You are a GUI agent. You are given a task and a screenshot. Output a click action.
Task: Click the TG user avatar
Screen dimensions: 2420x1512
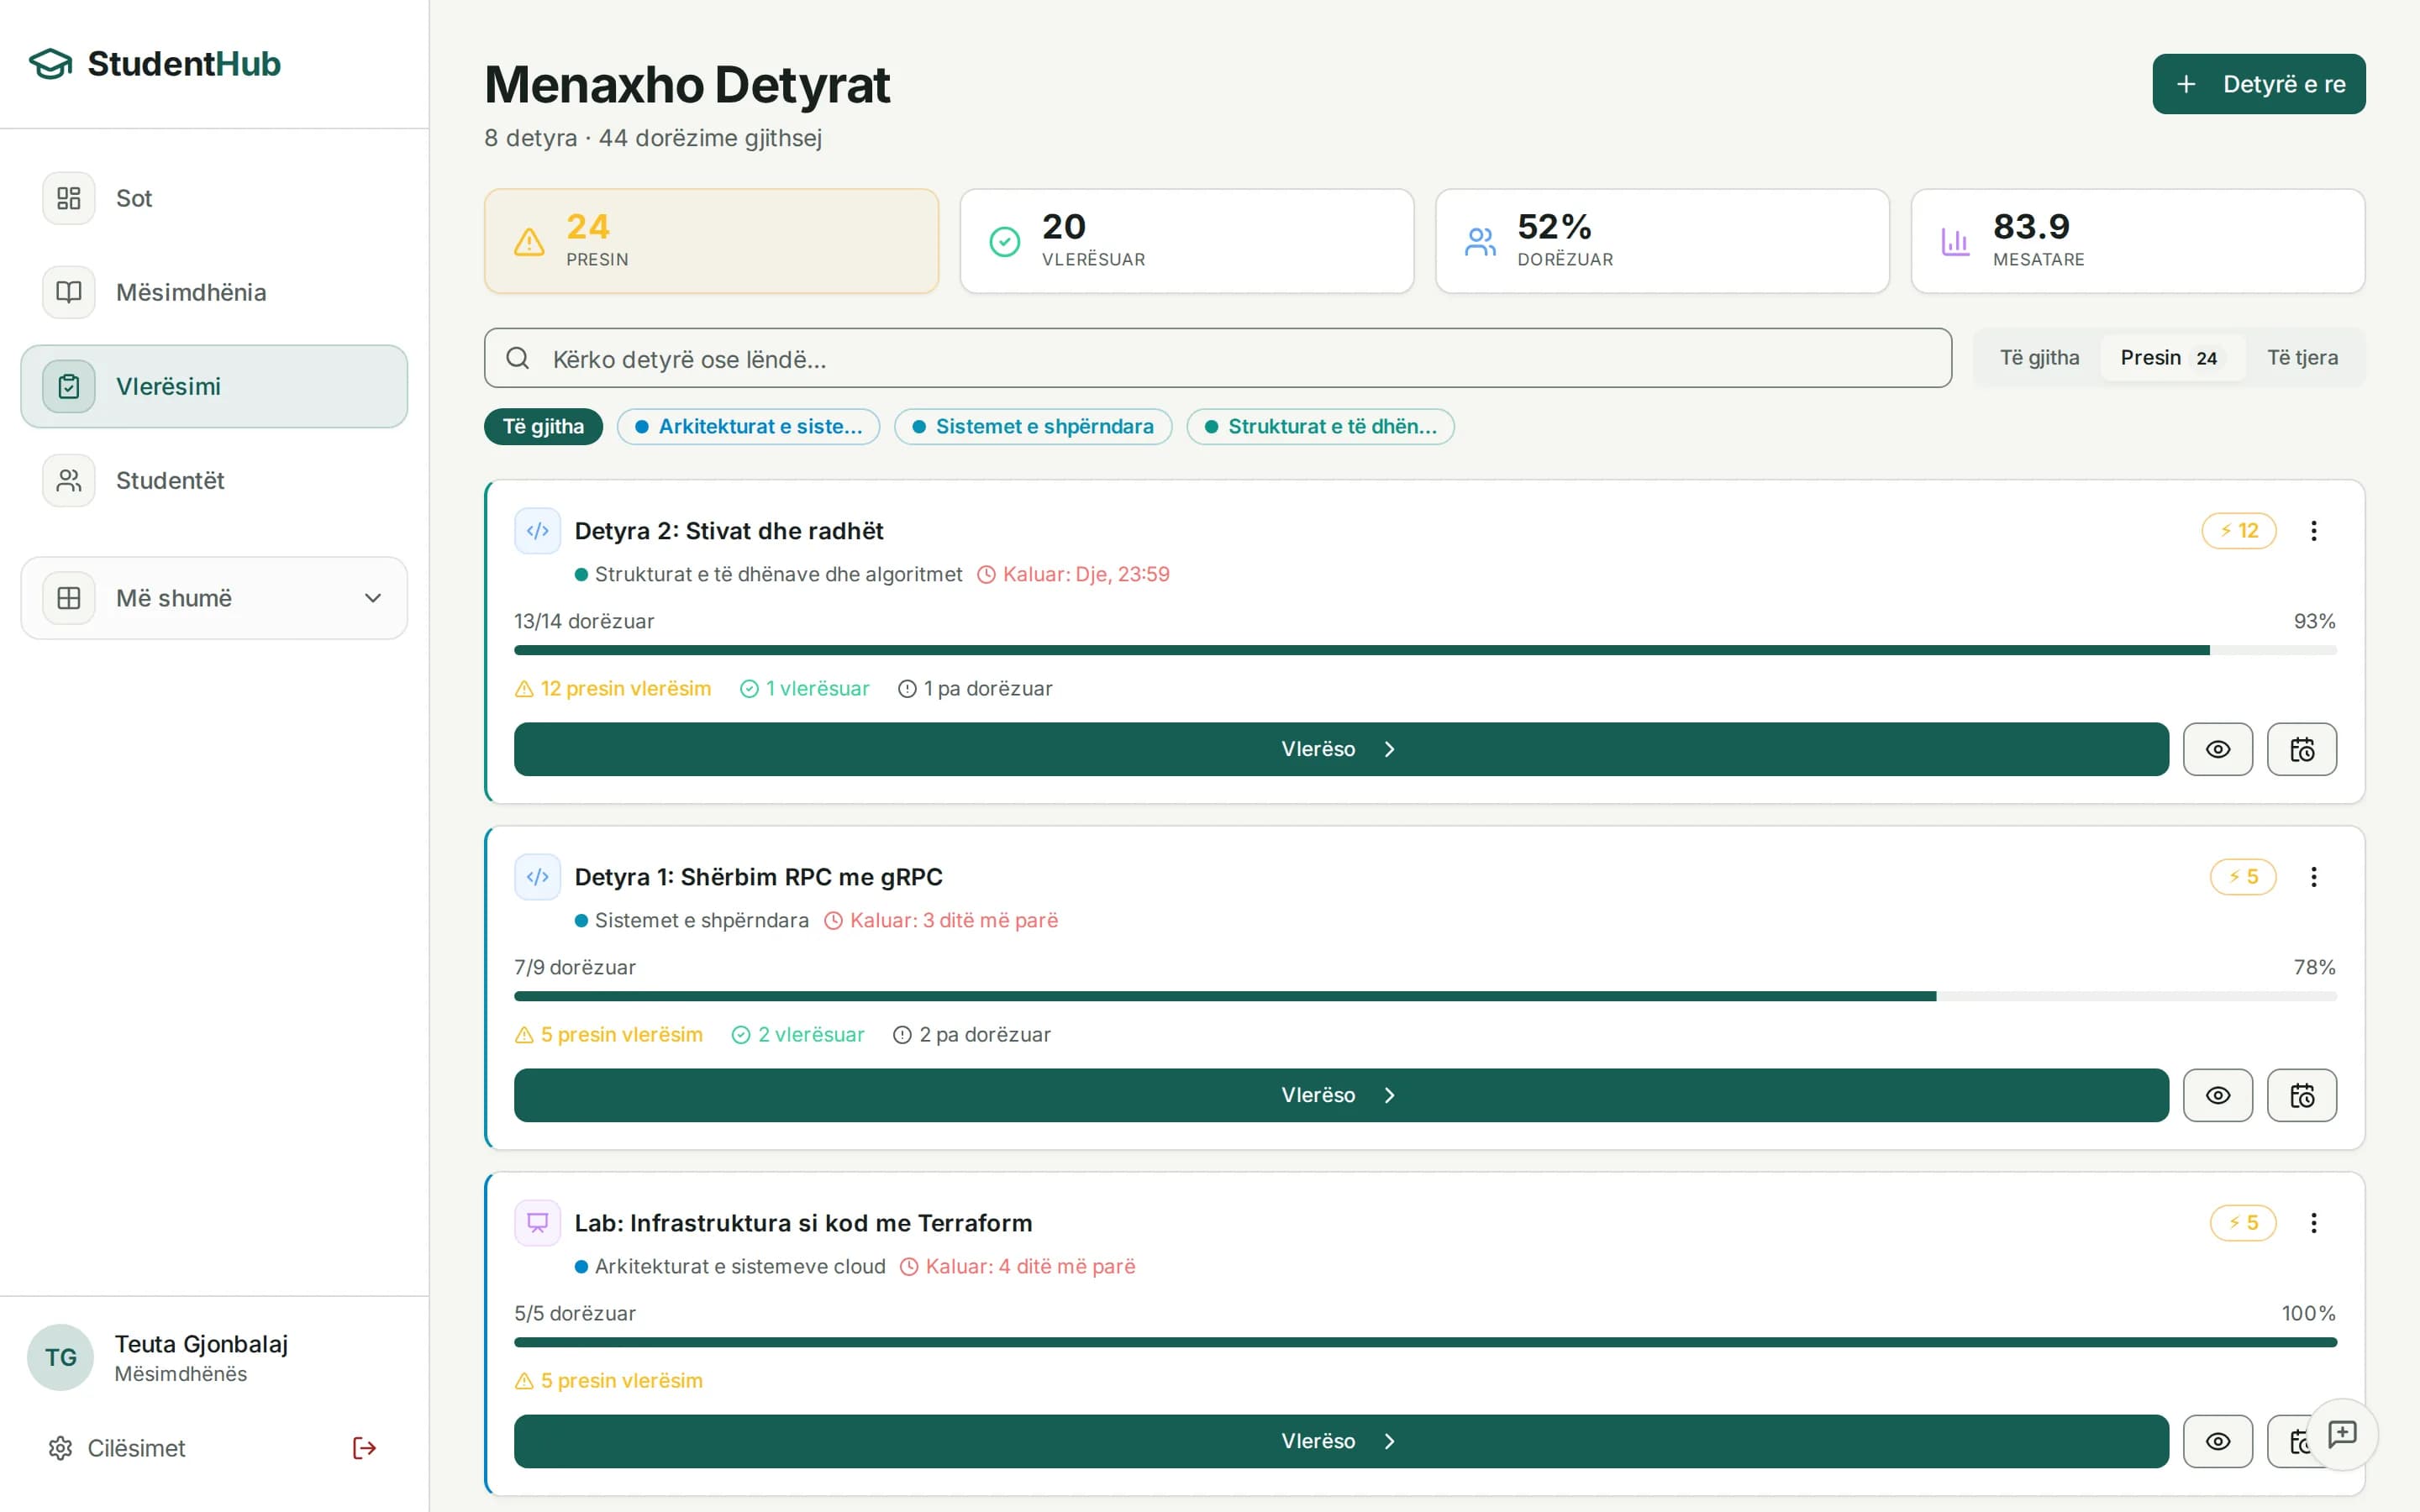click(60, 1357)
